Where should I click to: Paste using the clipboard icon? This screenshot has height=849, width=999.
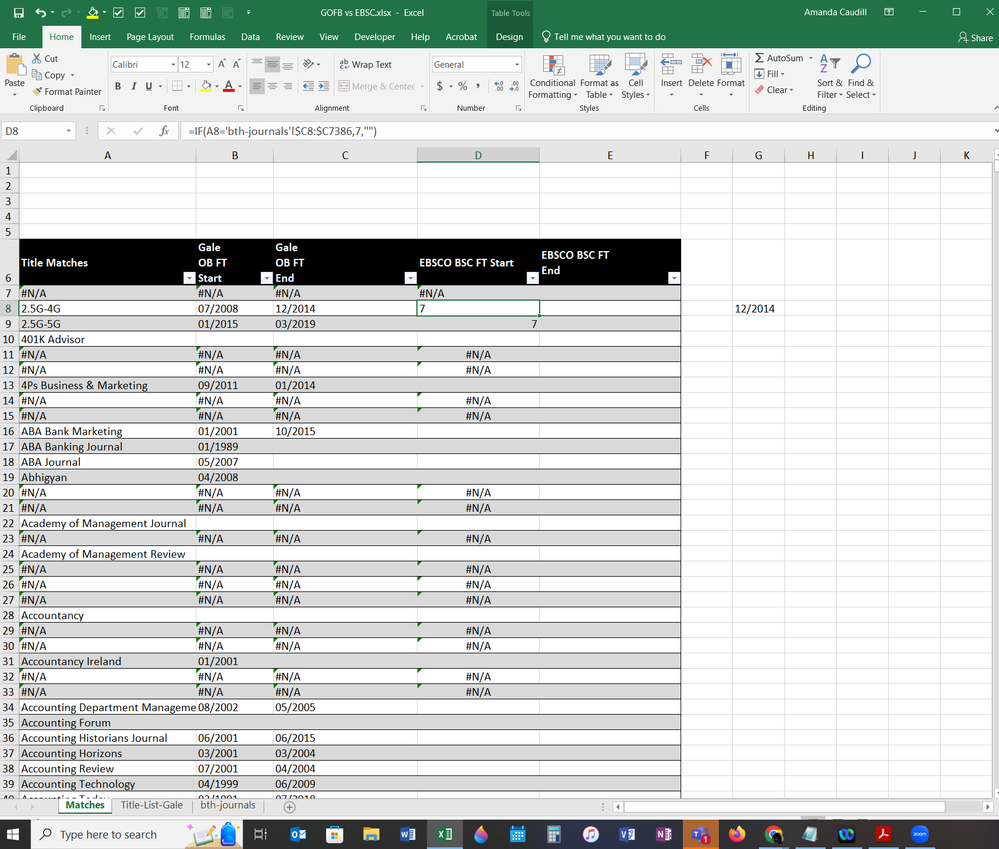pyautogui.click(x=14, y=66)
